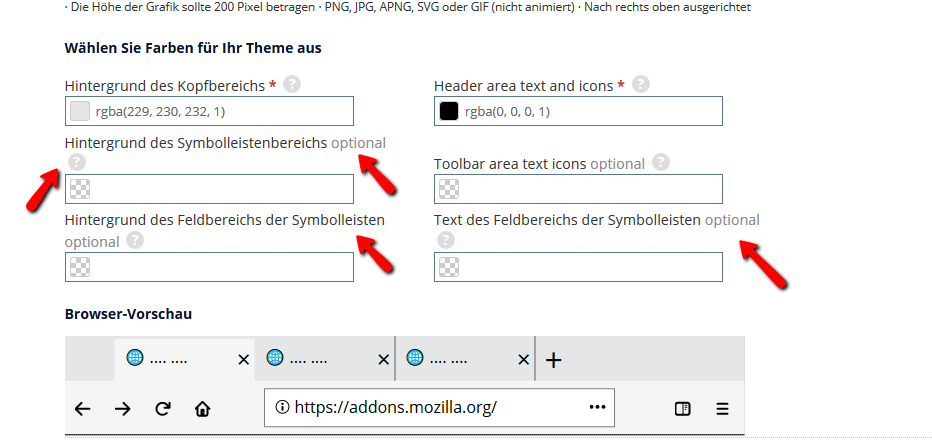Open the light gray header background swatch
Viewport: 932px width, 446px height.
[x=80, y=111]
